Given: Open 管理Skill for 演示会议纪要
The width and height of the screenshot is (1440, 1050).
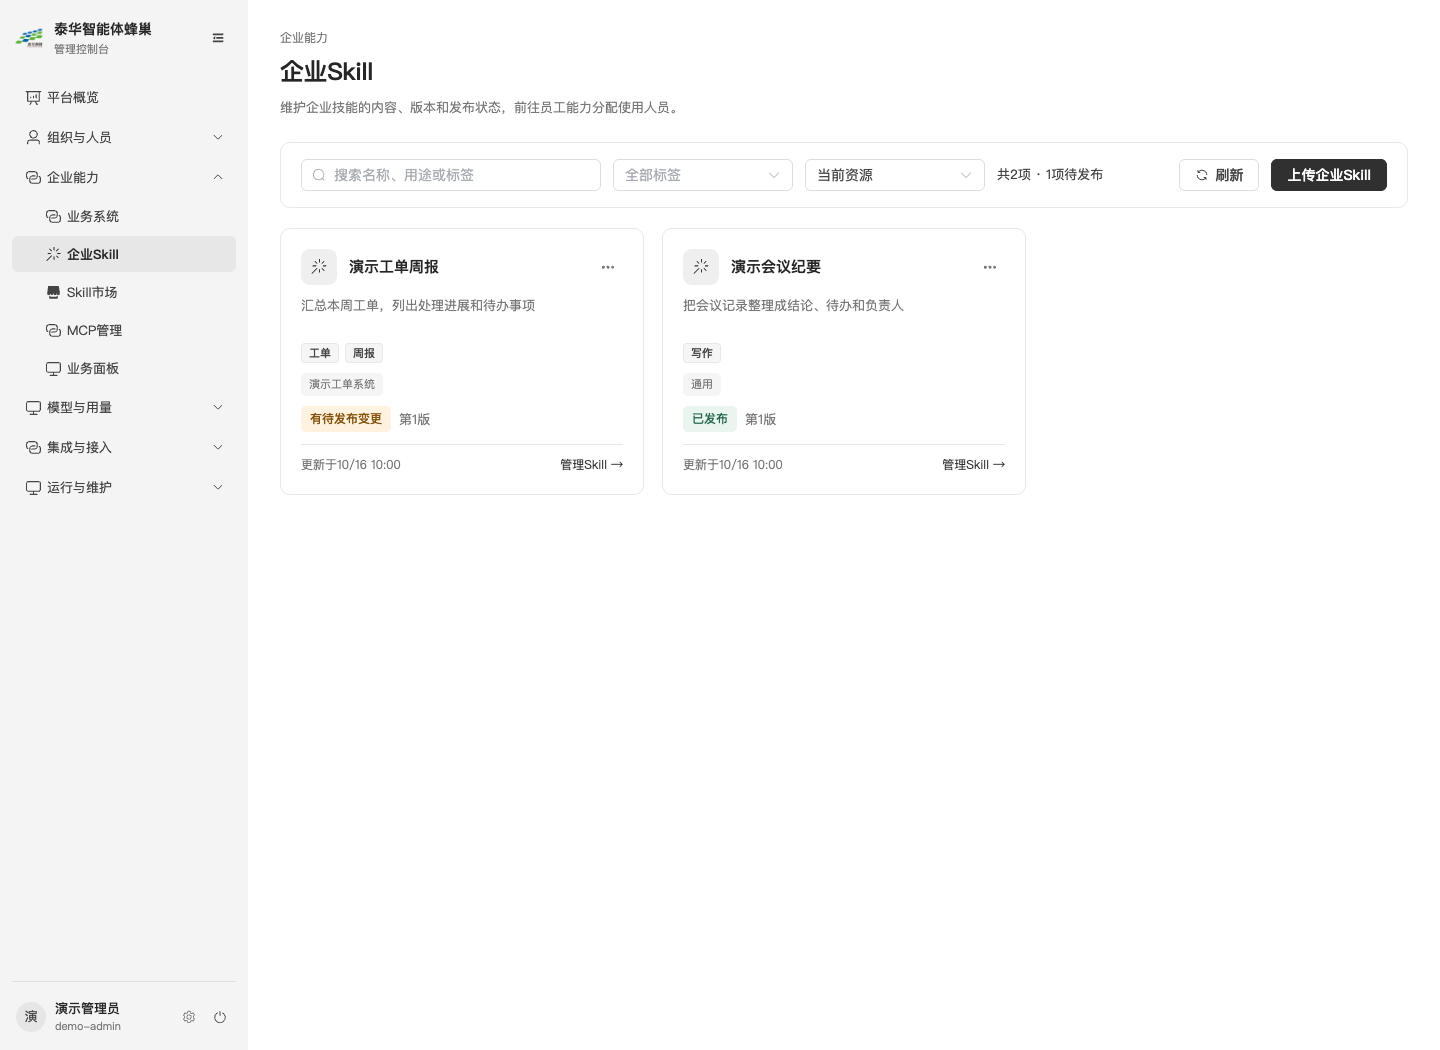Looking at the screenshot, I should point(974,465).
